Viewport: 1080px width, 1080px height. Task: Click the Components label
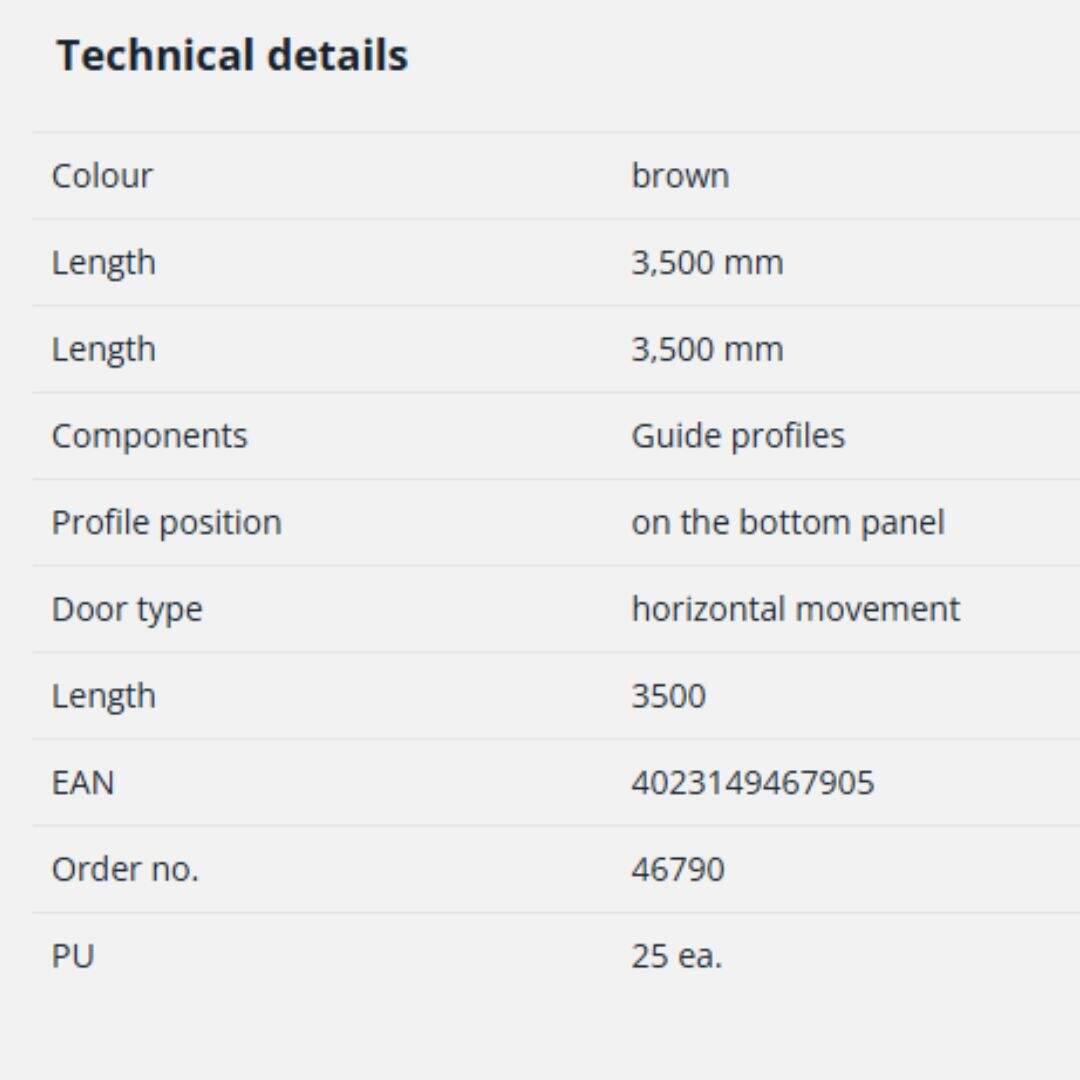tap(149, 436)
